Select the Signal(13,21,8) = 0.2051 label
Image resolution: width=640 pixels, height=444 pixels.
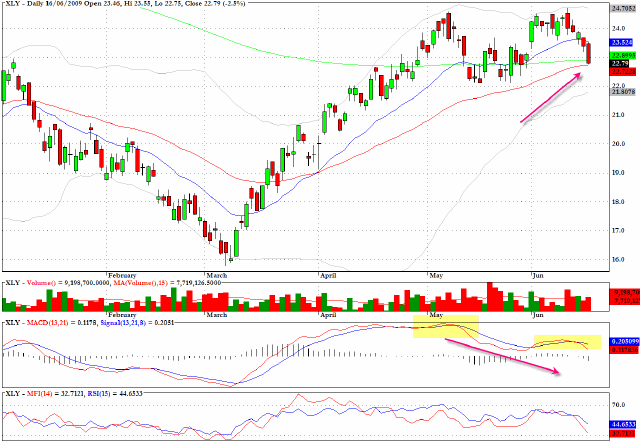point(137,322)
